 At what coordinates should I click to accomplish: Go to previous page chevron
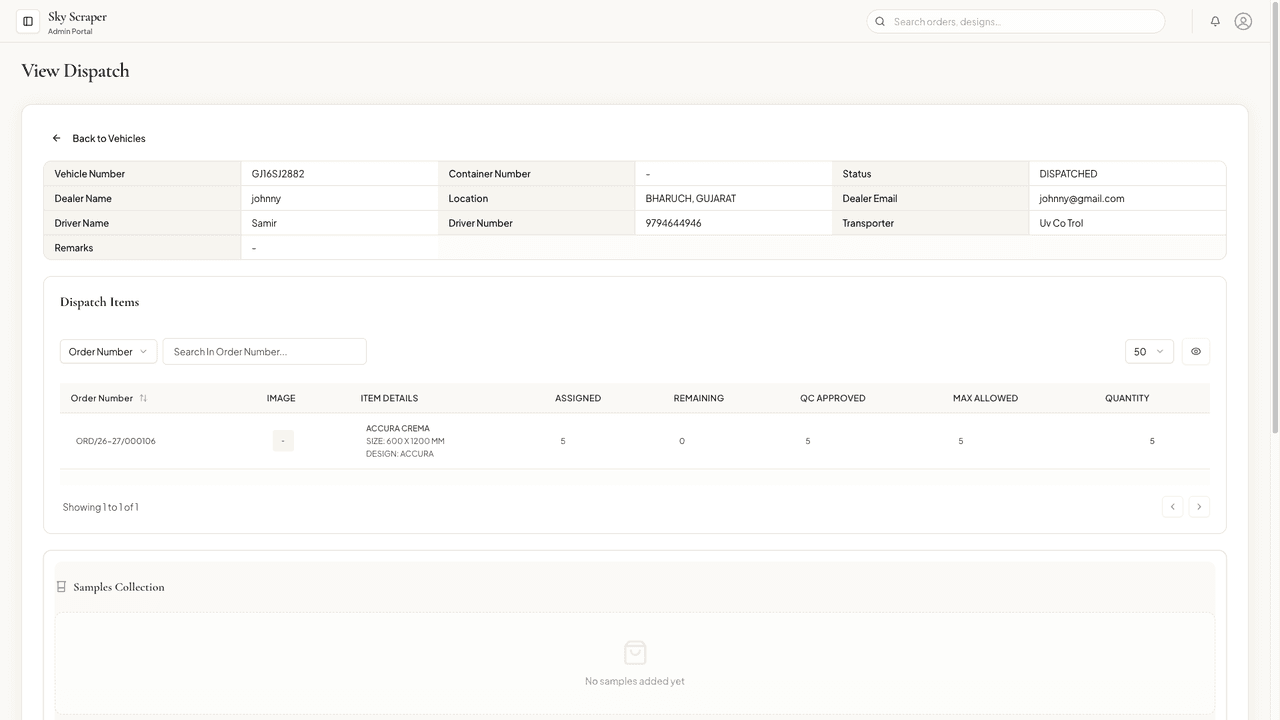pos(1173,507)
